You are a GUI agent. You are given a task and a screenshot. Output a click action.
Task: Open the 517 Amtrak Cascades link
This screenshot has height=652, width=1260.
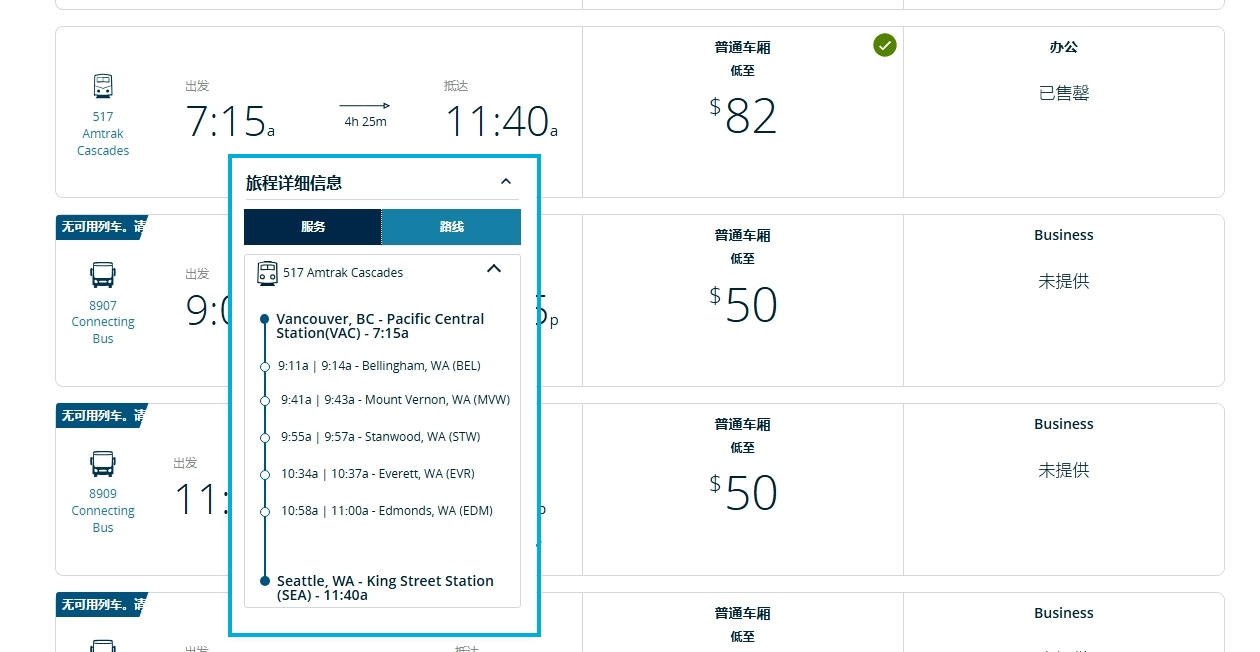click(103, 134)
